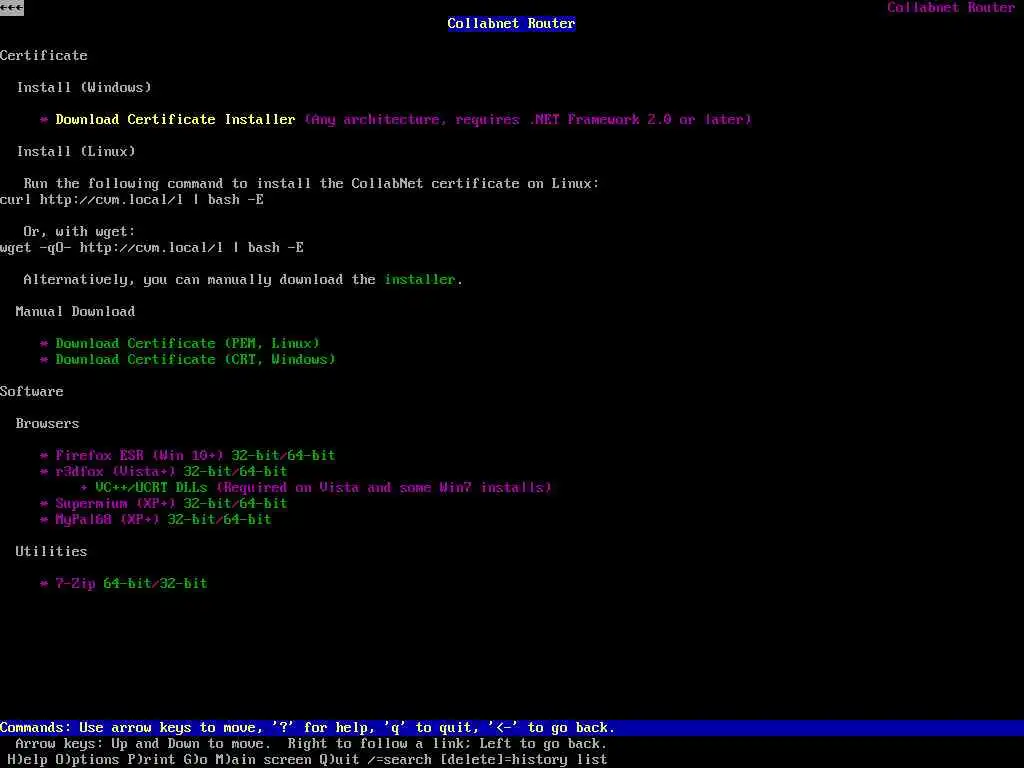The width and height of the screenshot is (1024, 768).
Task: Click the Arrow keys help line
Action: click(311, 744)
